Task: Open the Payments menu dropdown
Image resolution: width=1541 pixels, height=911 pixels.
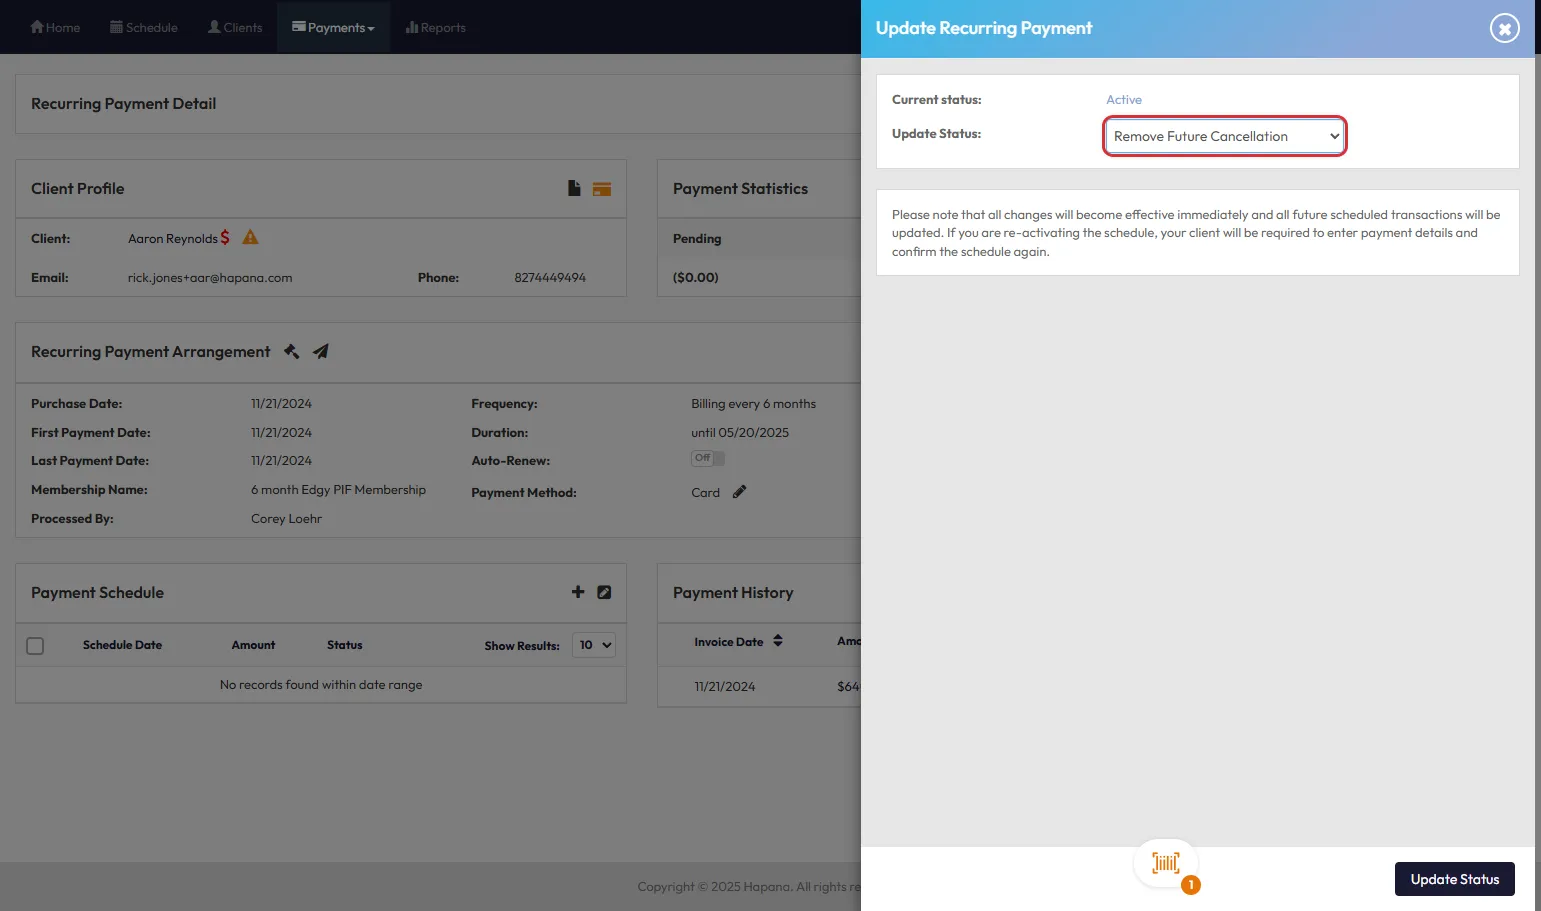Action: click(334, 27)
